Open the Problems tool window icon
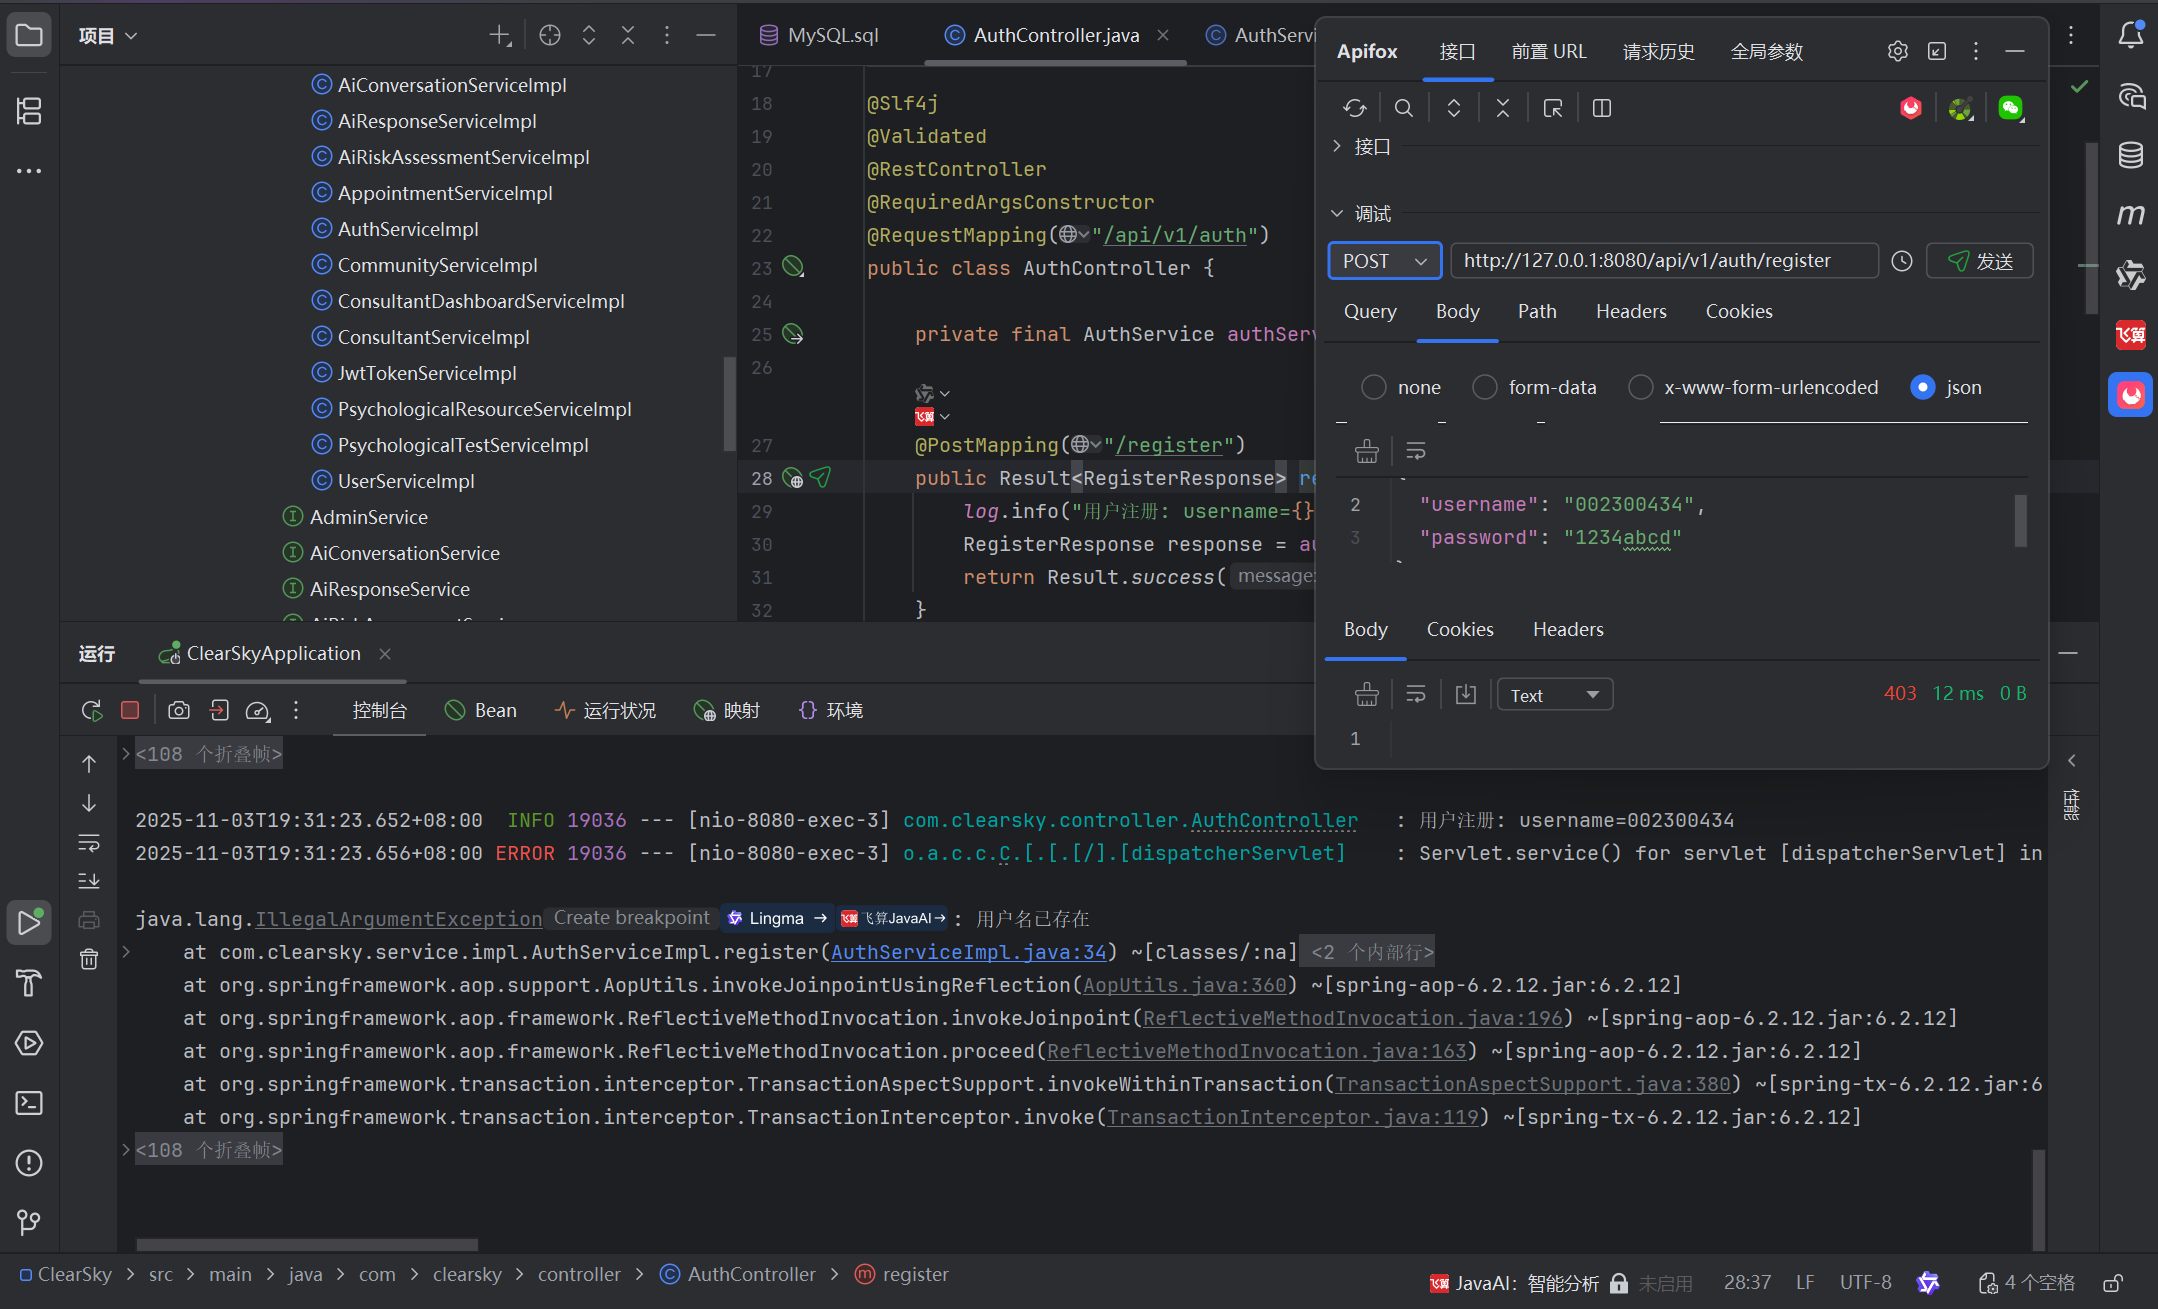2158x1309 pixels. click(29, 1163)
